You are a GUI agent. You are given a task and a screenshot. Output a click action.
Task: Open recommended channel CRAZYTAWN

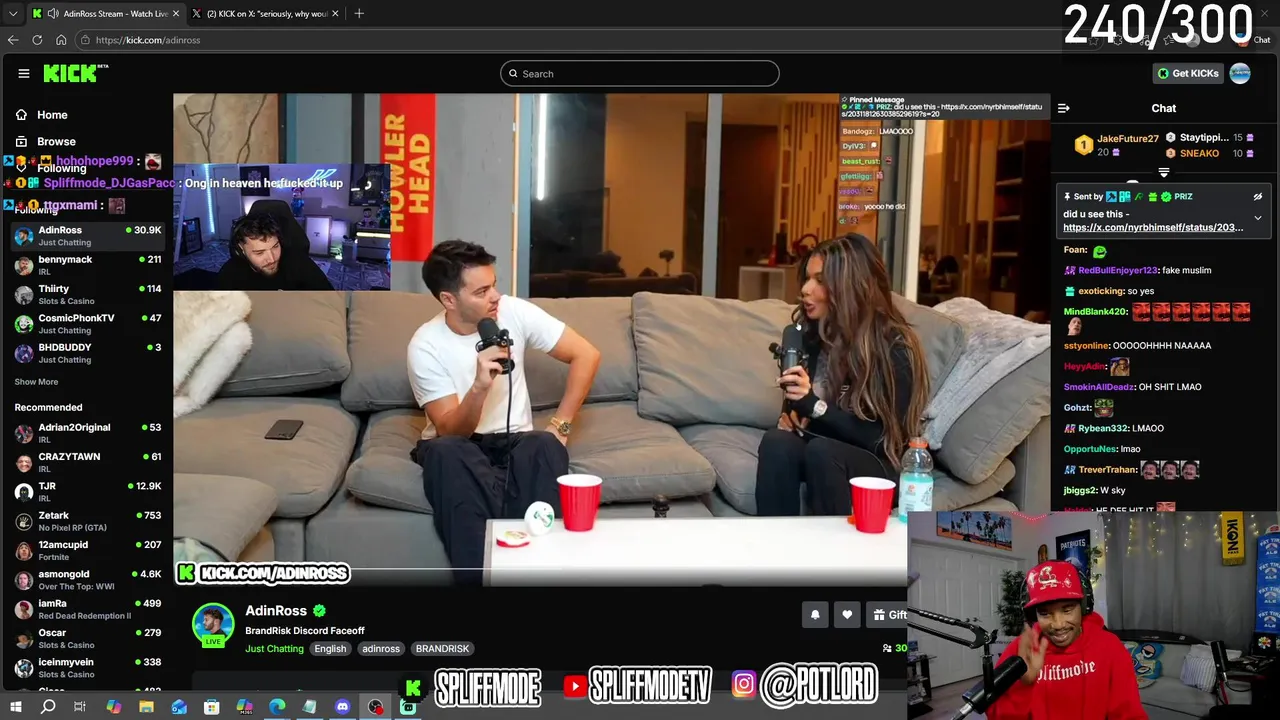pyautogui.click(x=87, y=462)
